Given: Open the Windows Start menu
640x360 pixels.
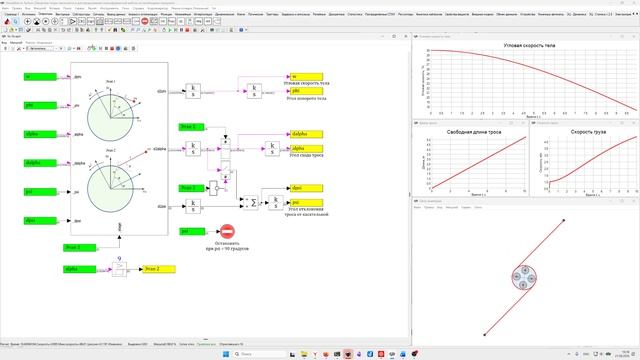Looking at the screenshot, I should click(x=226, y=354).
